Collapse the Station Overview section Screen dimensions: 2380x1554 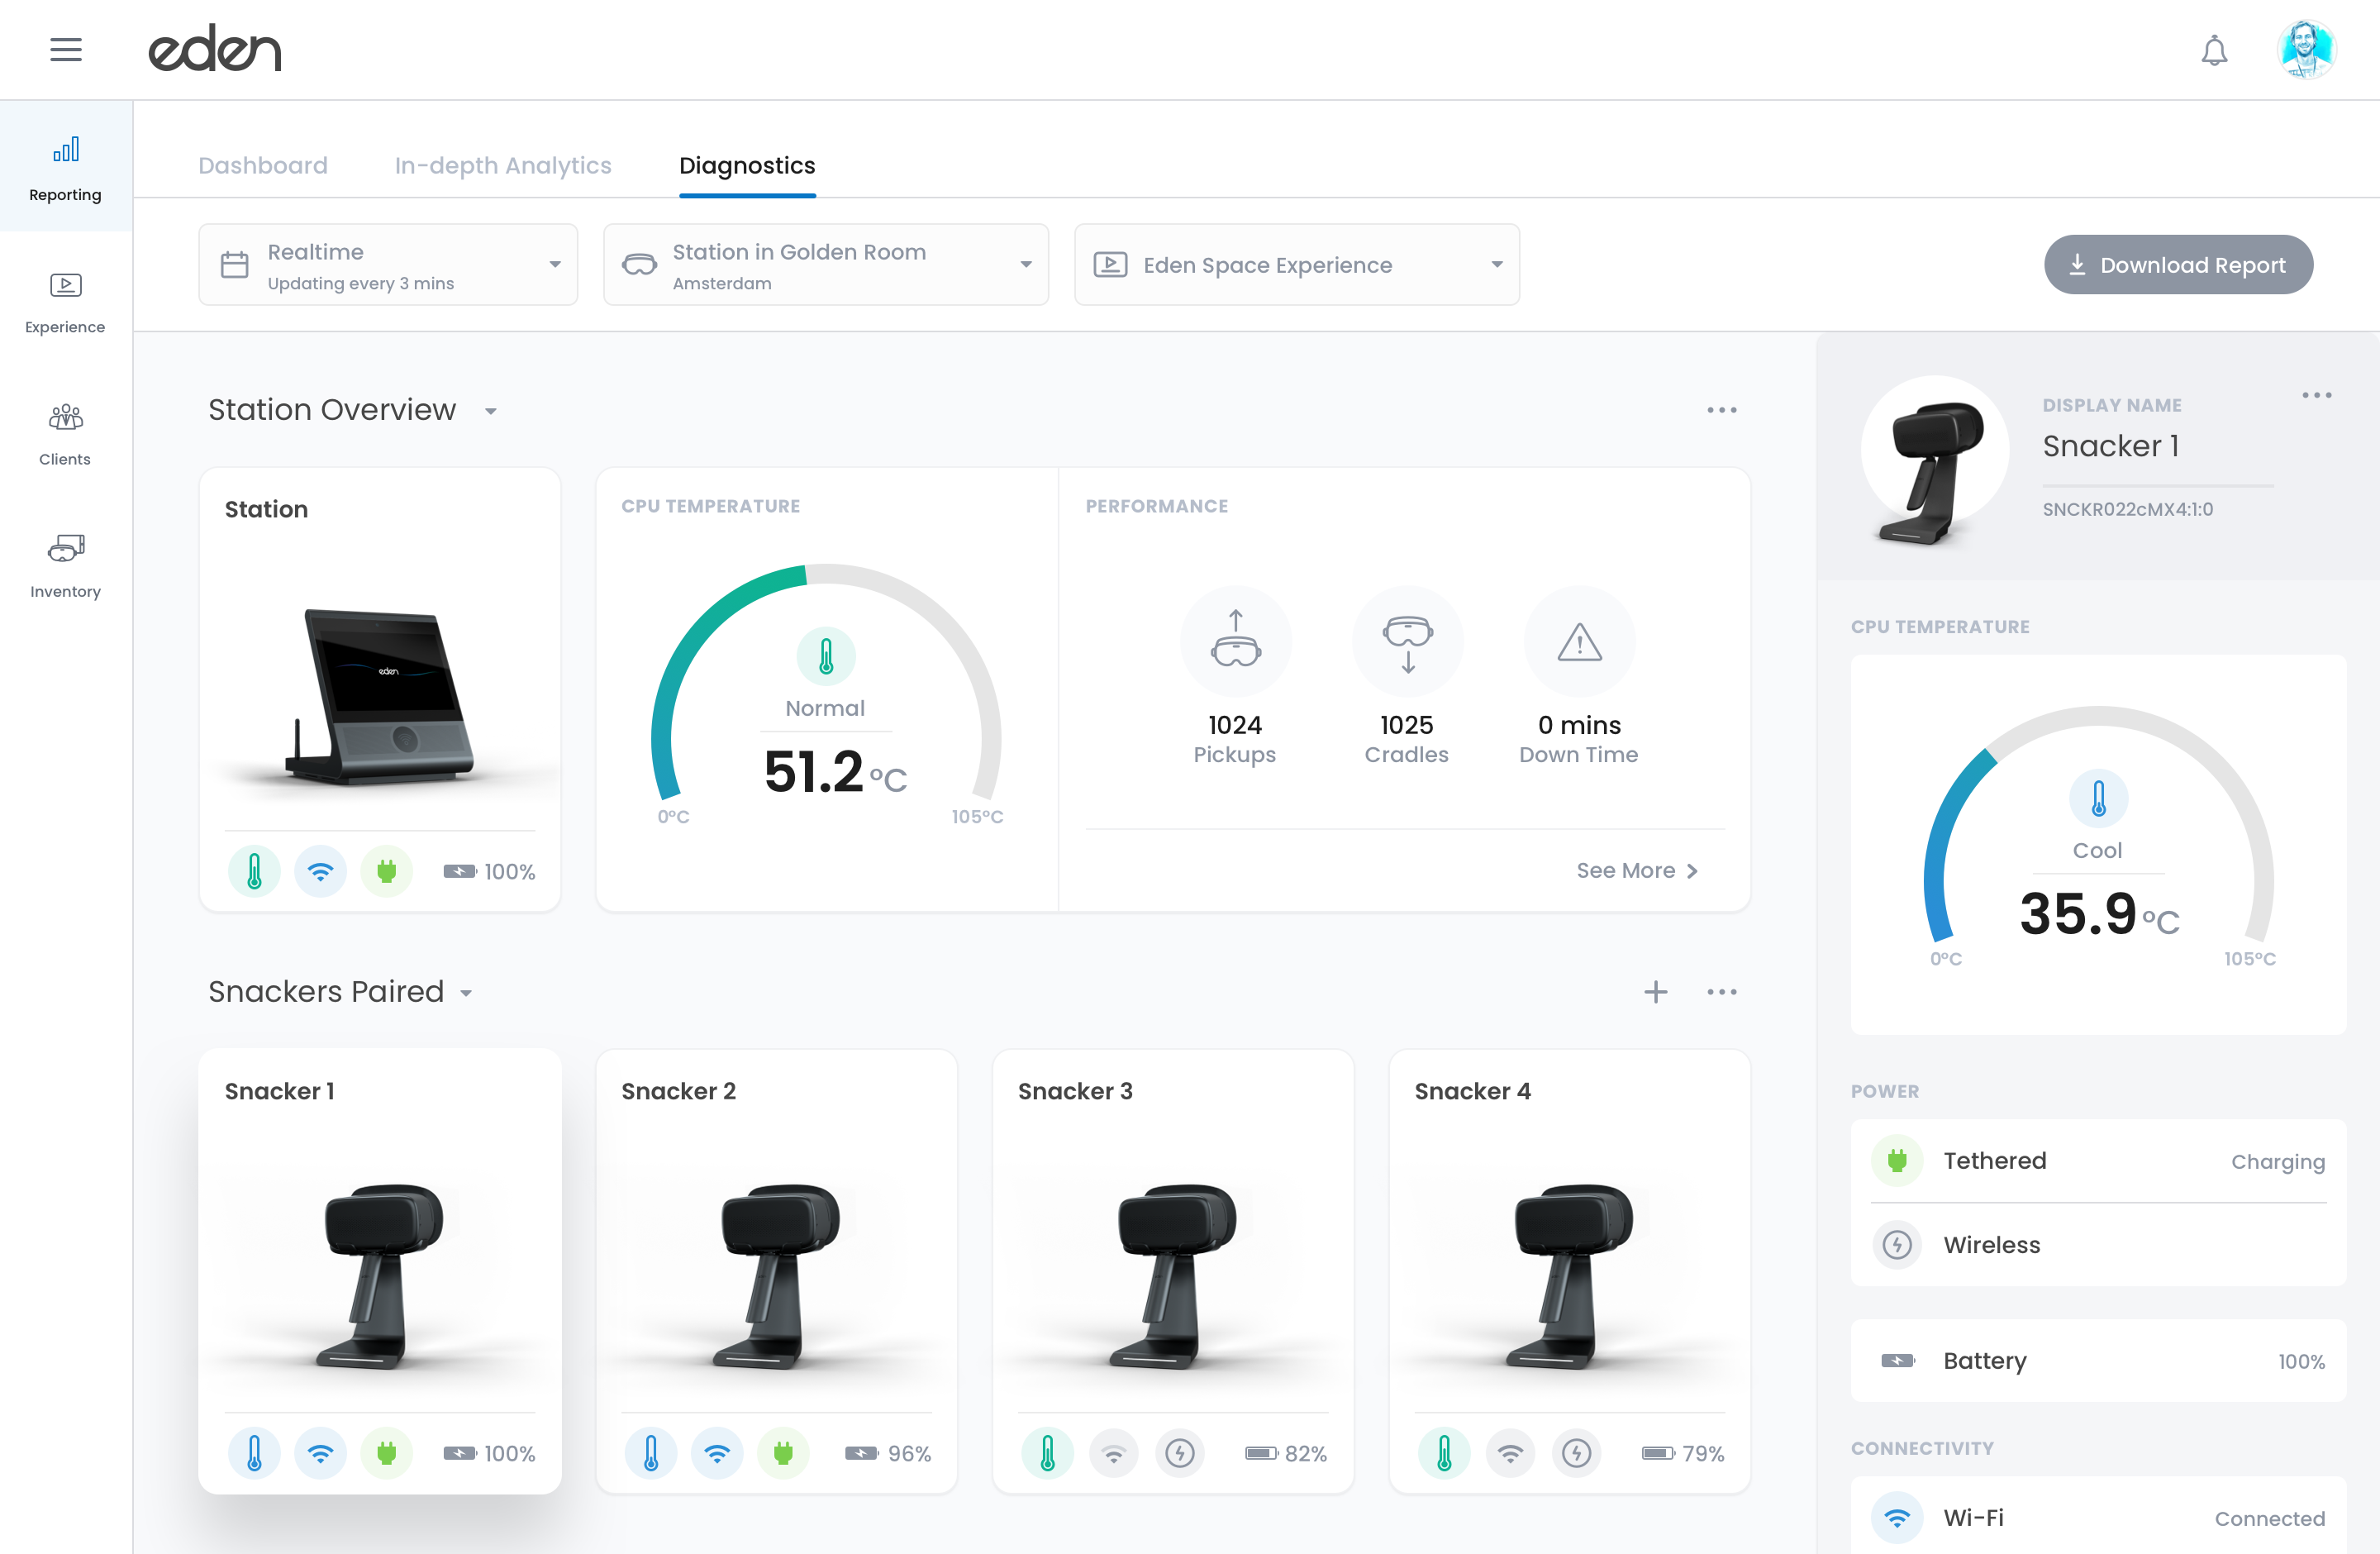491,411
